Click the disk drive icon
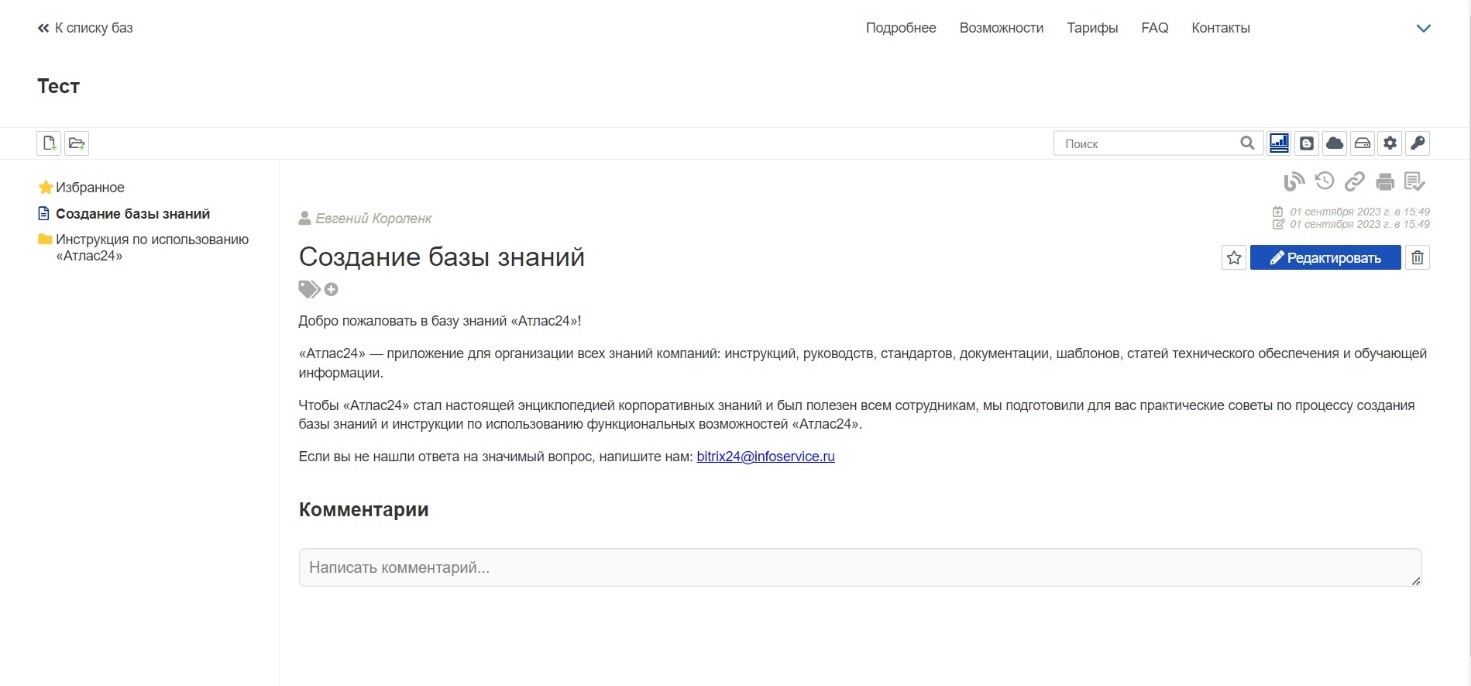 click(x=1362, y=143)
